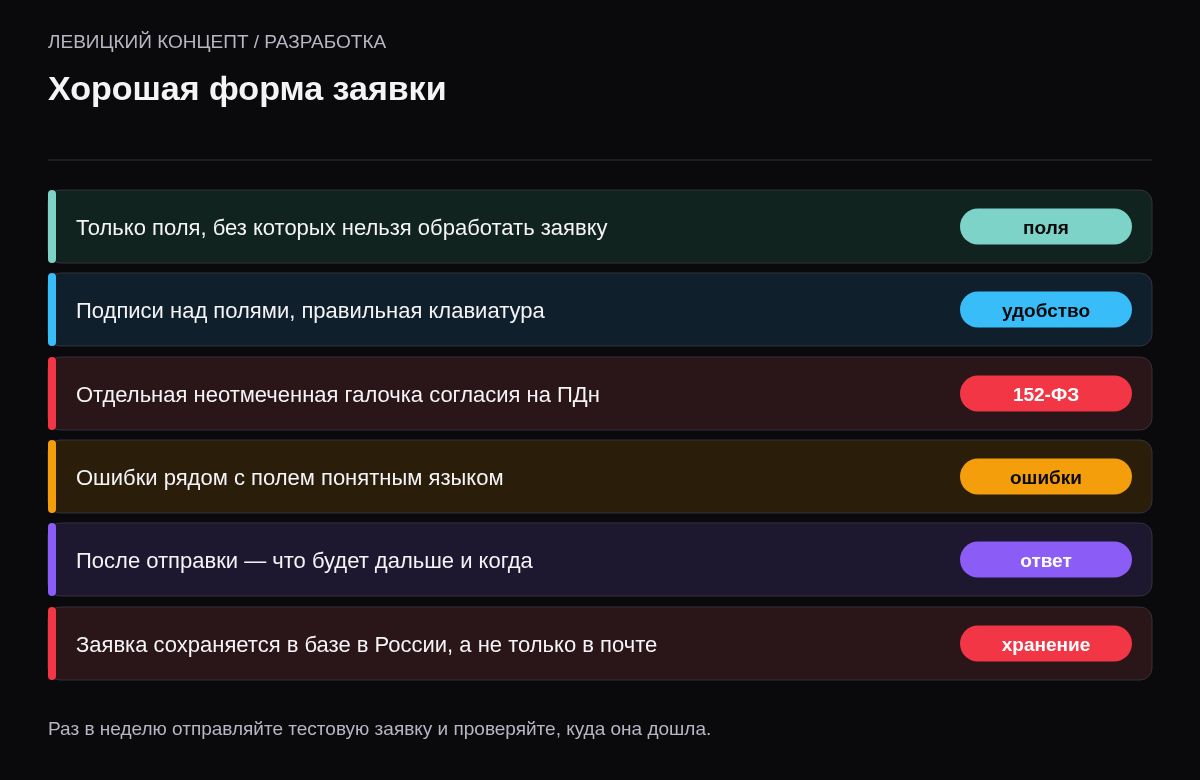Select text 'Отдельная неотмеченная галочка согласия на ПДн'
1200x780 pixels.
[x=338, y=395]
